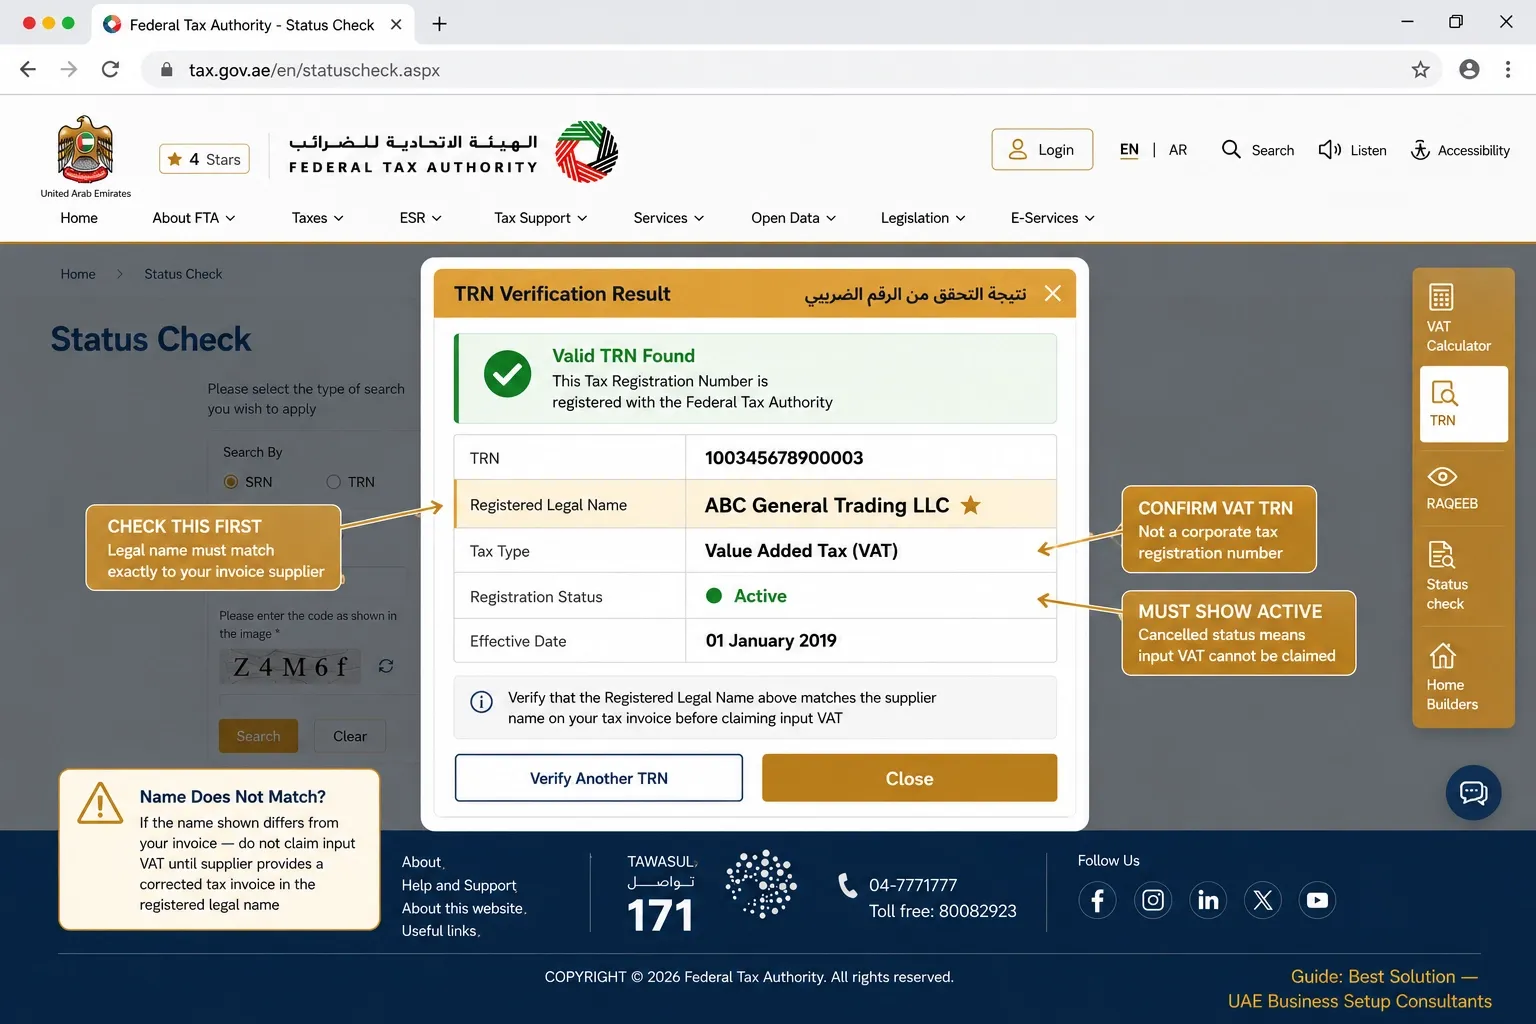
Task: Open the Useful links footer link
Action: pos(440,931)
